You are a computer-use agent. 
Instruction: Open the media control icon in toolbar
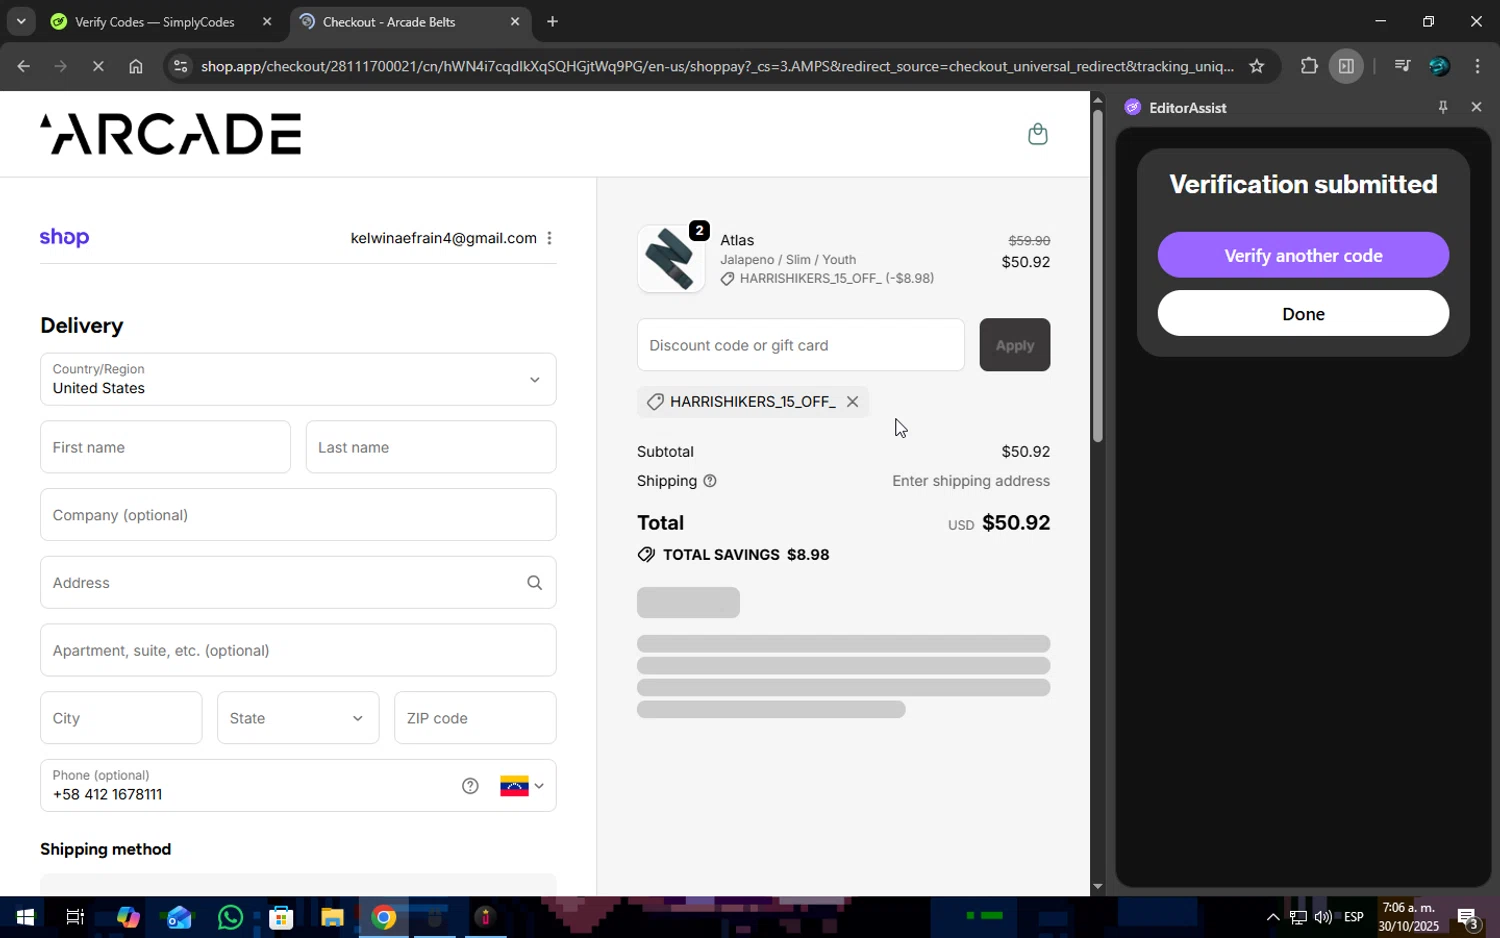click(1401, 66)
